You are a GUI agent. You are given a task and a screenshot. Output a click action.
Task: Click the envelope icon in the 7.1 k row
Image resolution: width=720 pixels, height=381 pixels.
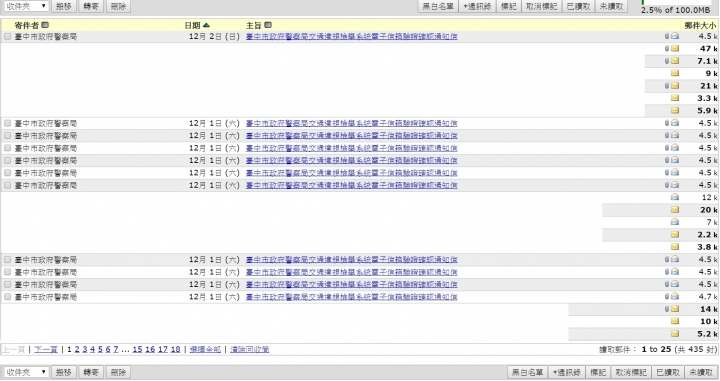pos(675,61)
